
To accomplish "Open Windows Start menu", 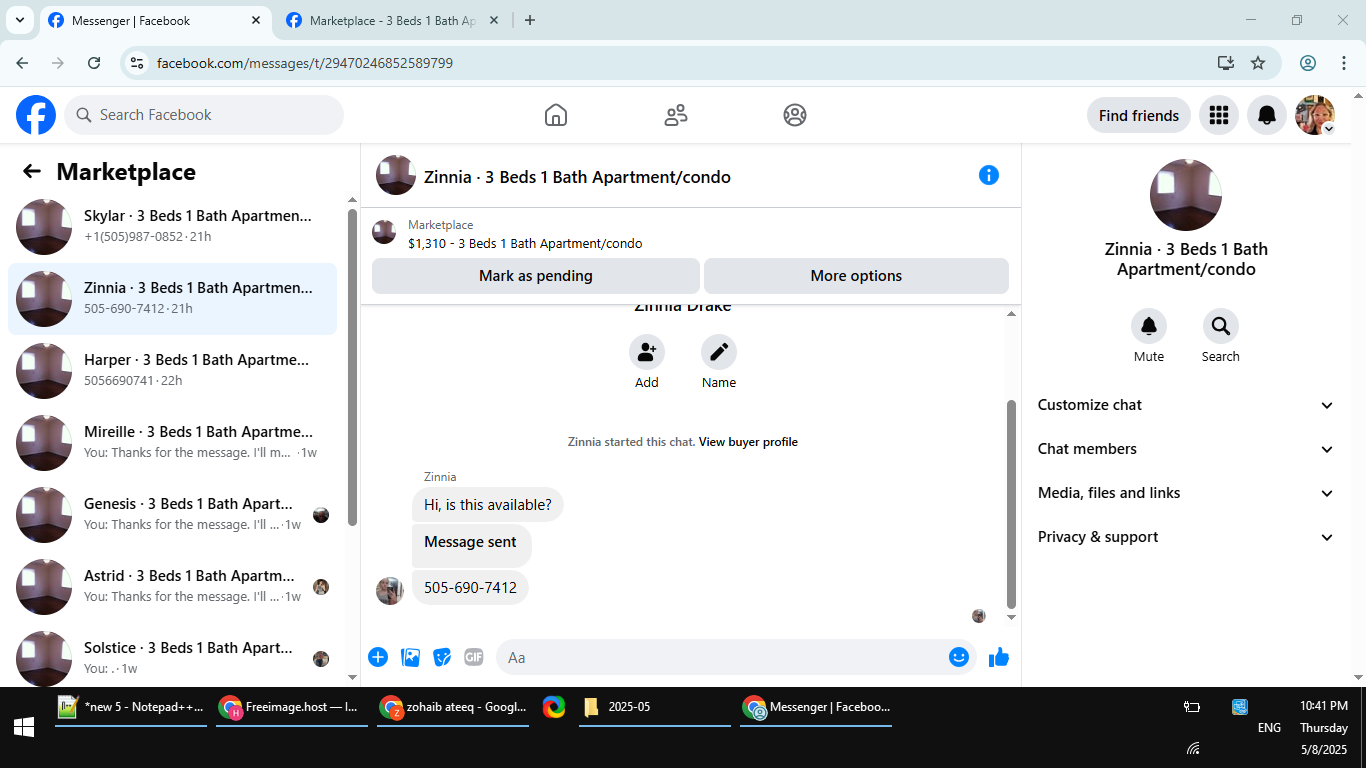I will click(24, 728).
